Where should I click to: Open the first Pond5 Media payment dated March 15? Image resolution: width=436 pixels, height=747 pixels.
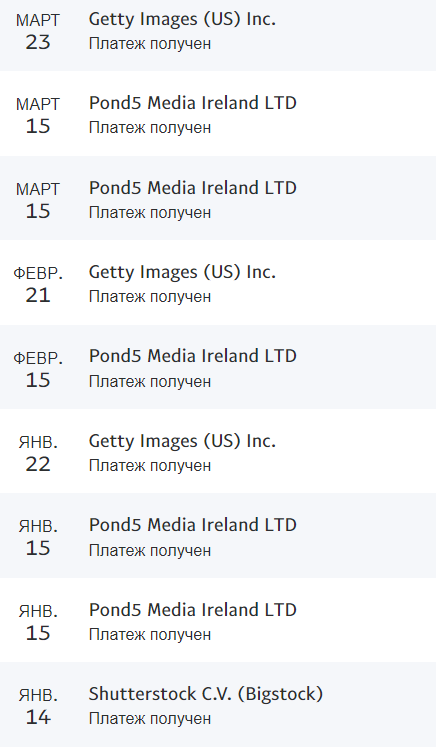tap(218, 114)
